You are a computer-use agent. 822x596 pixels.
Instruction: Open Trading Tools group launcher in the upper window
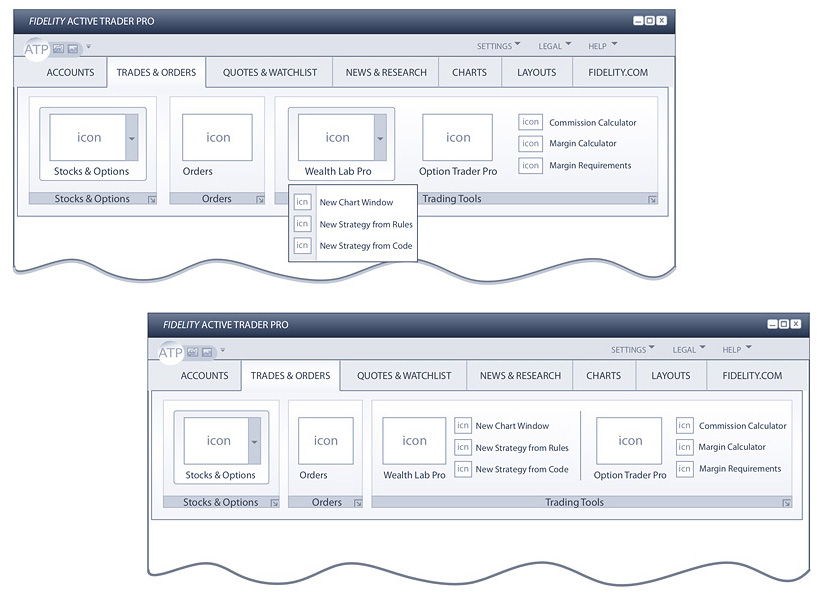click(x=652, y=199)
